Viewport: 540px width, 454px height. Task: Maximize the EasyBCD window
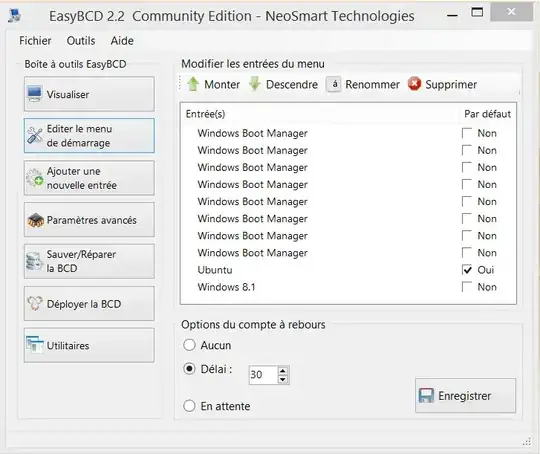477,12
